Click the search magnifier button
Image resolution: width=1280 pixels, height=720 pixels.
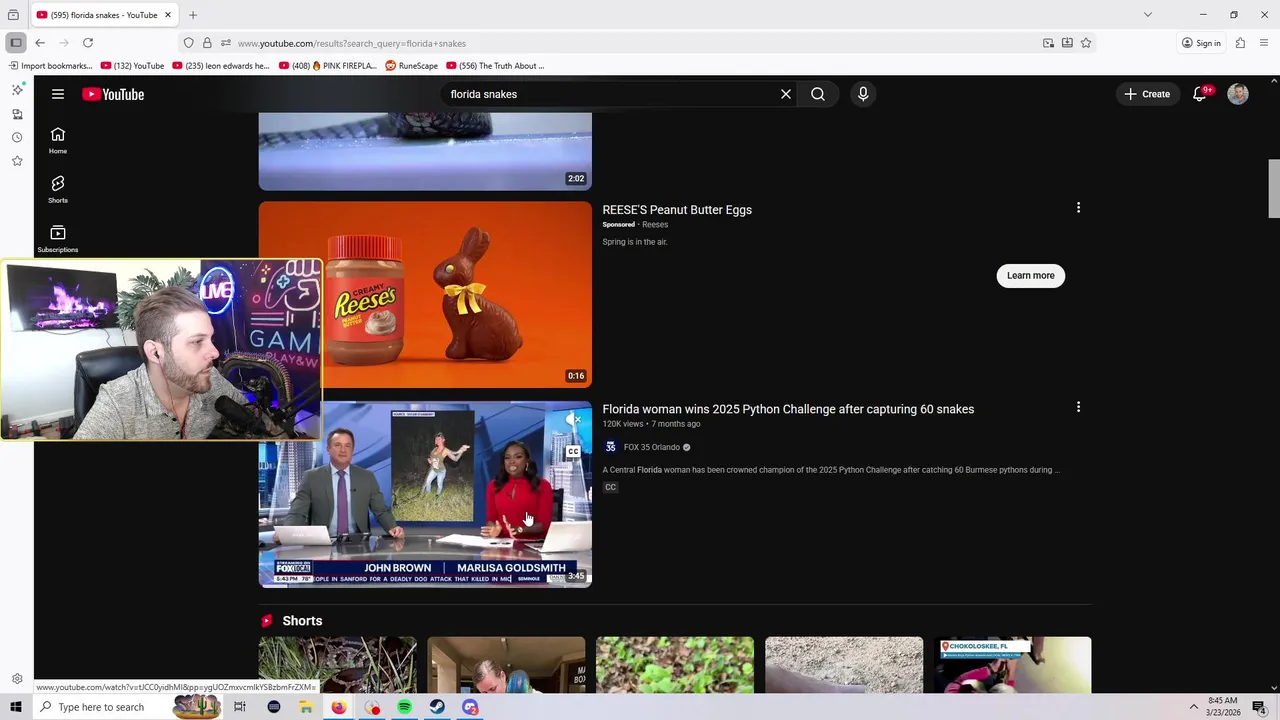(818, 94)
